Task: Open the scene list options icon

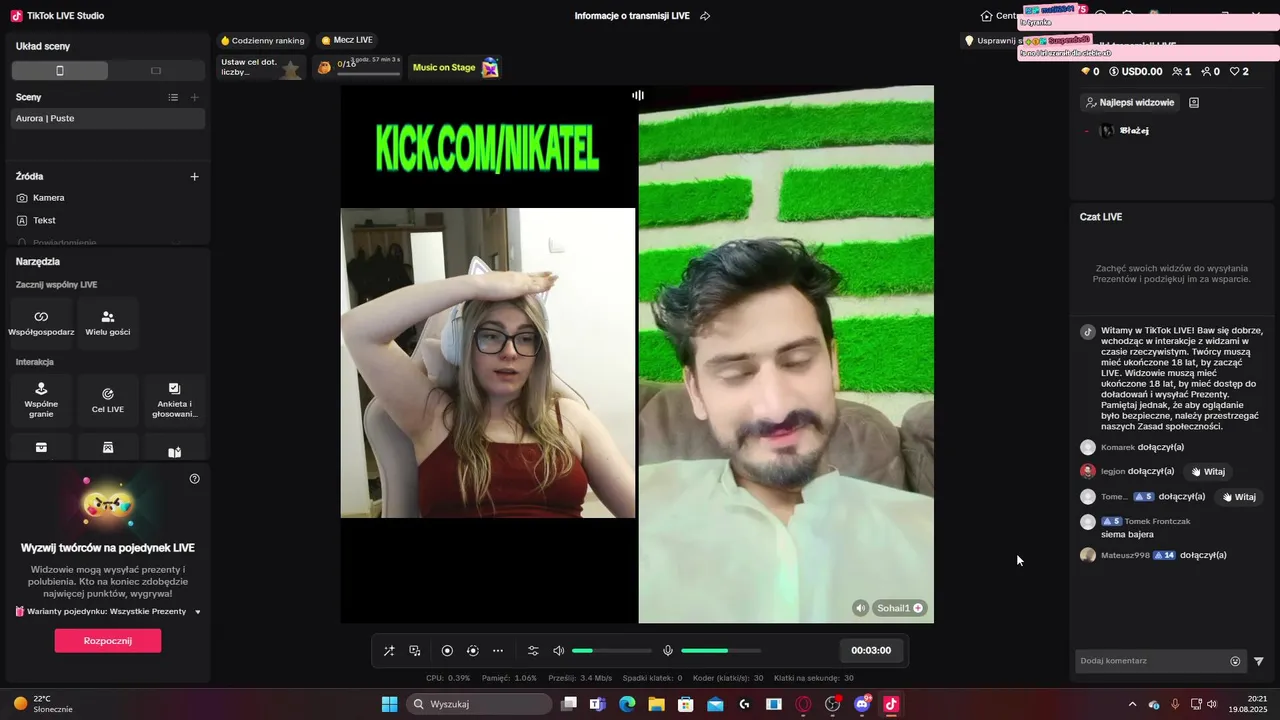Action: click(x=173, y=97)
